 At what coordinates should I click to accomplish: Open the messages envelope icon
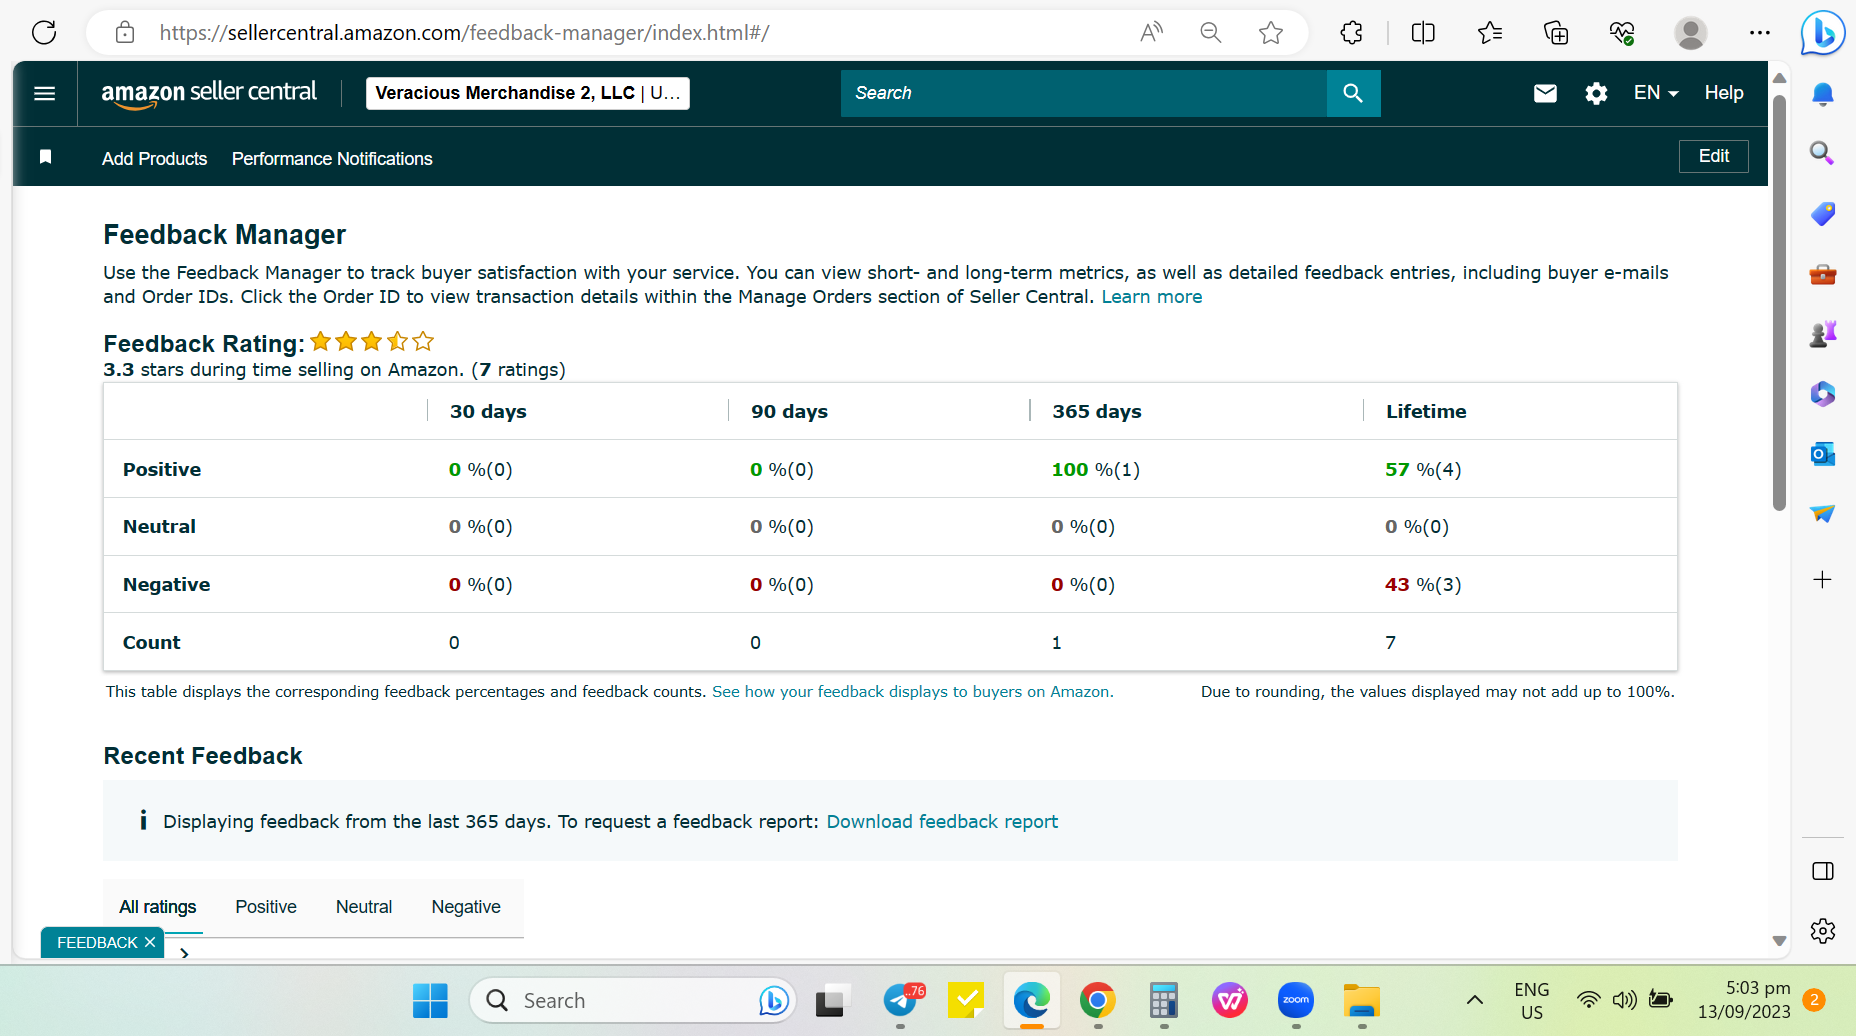(1545, 93)
